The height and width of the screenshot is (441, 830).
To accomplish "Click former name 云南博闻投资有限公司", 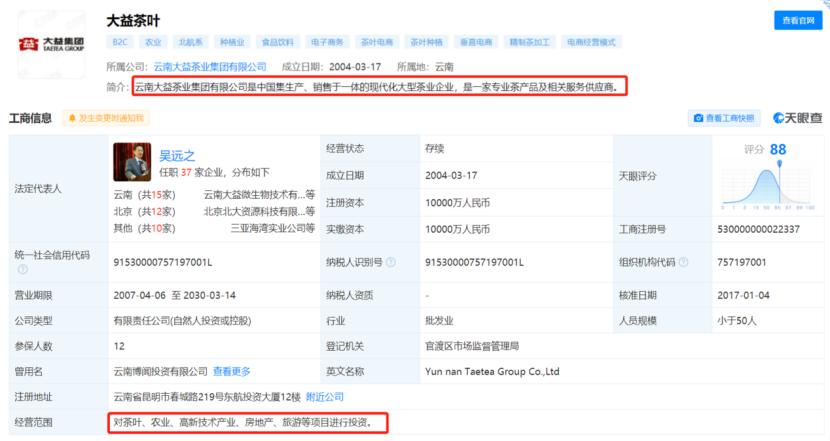I will tap(160, 372).
